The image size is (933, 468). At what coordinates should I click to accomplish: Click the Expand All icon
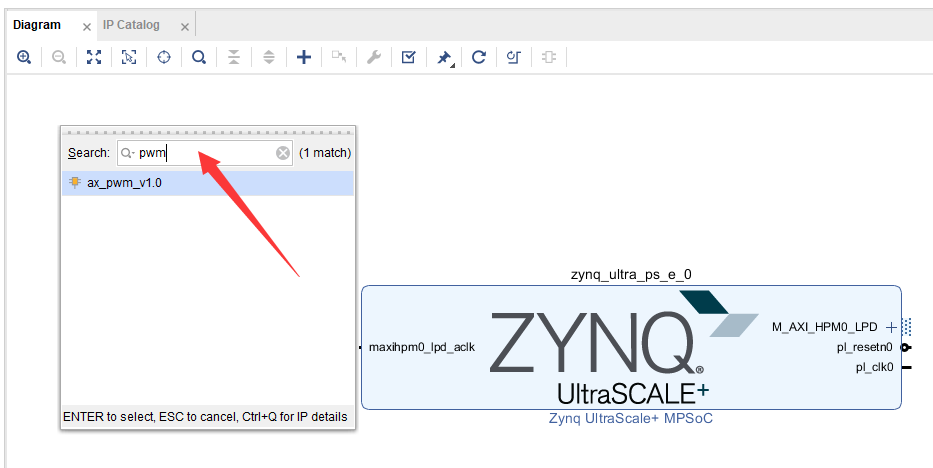(269, 57)
